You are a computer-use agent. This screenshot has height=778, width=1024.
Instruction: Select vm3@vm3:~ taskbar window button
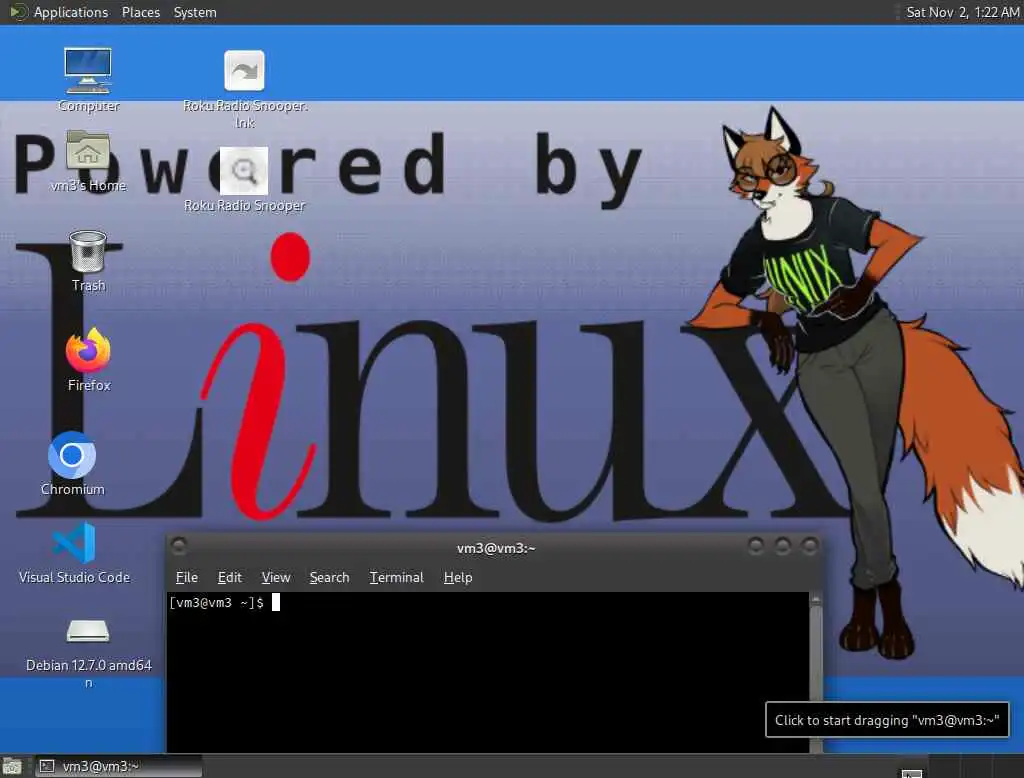tap(119, 766)
